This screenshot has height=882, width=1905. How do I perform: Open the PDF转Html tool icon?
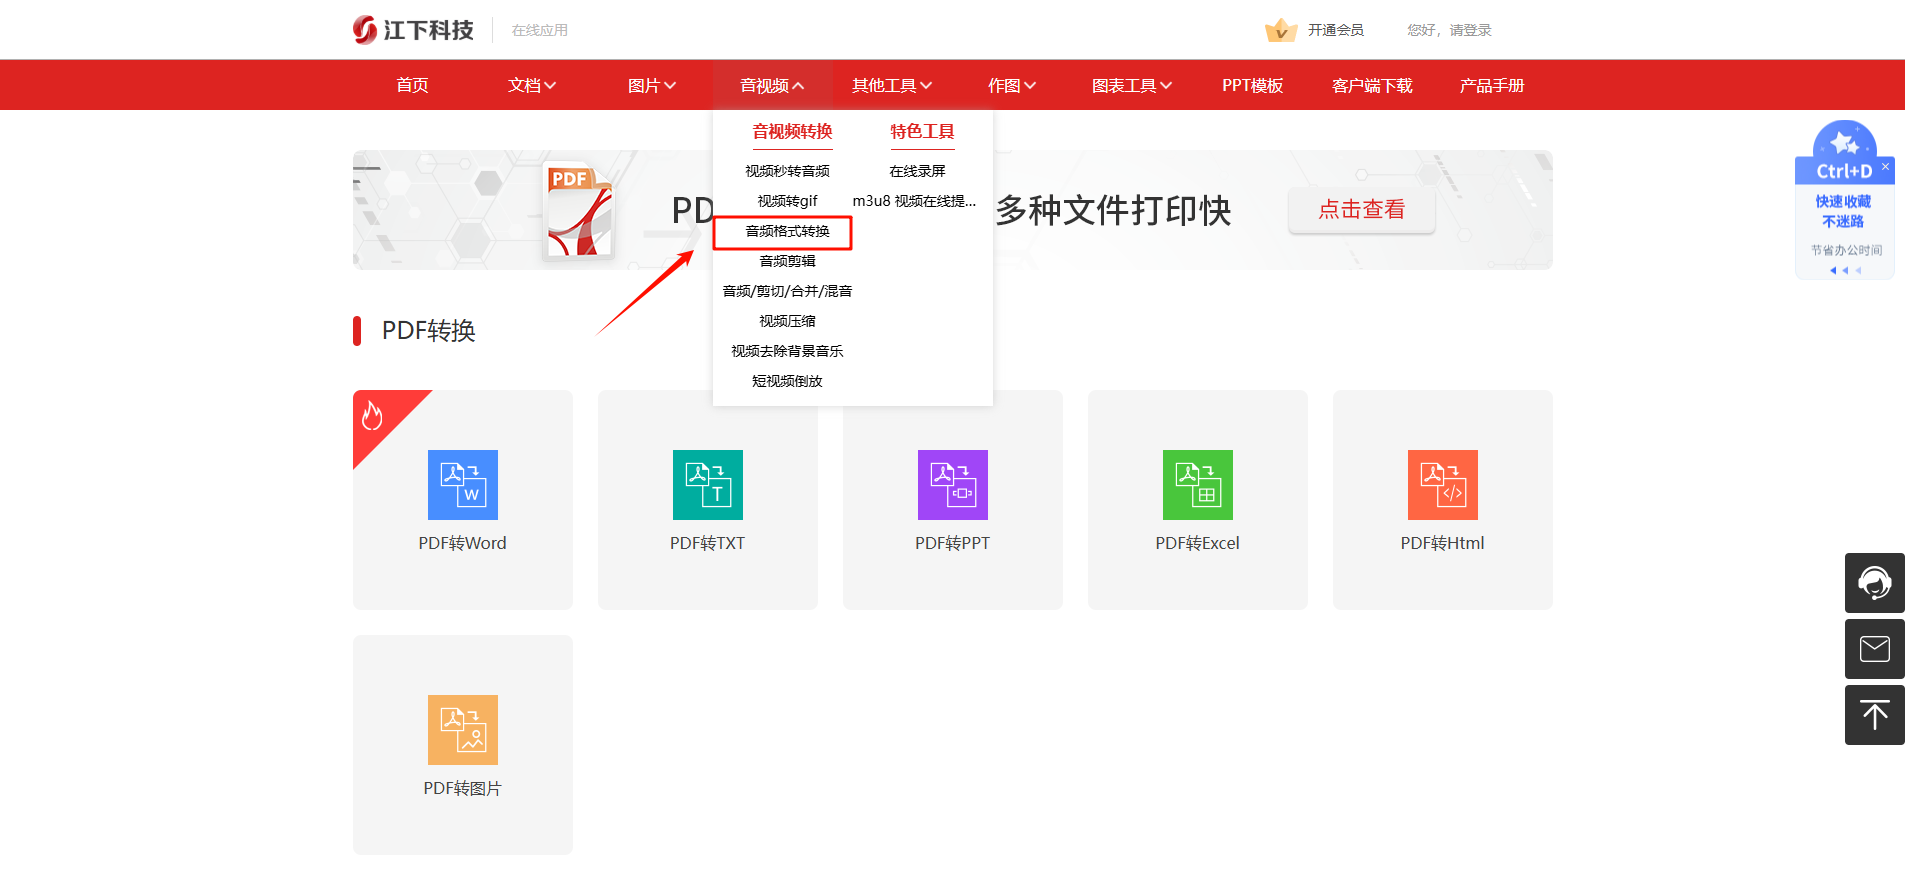(1443, 485)
